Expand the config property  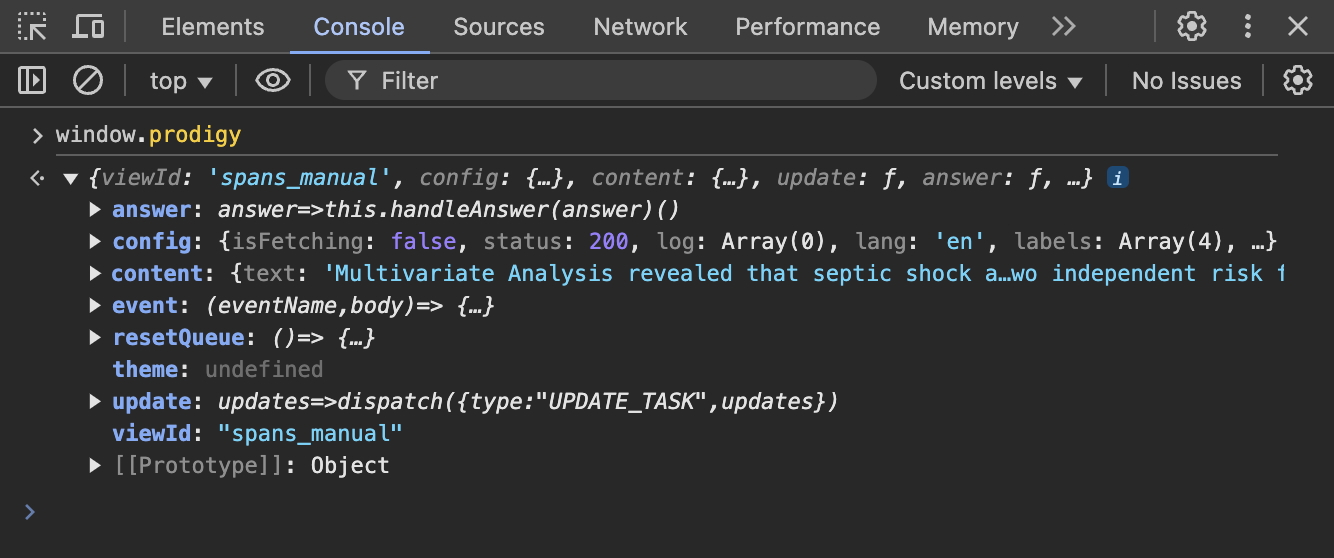coord(96,242)
